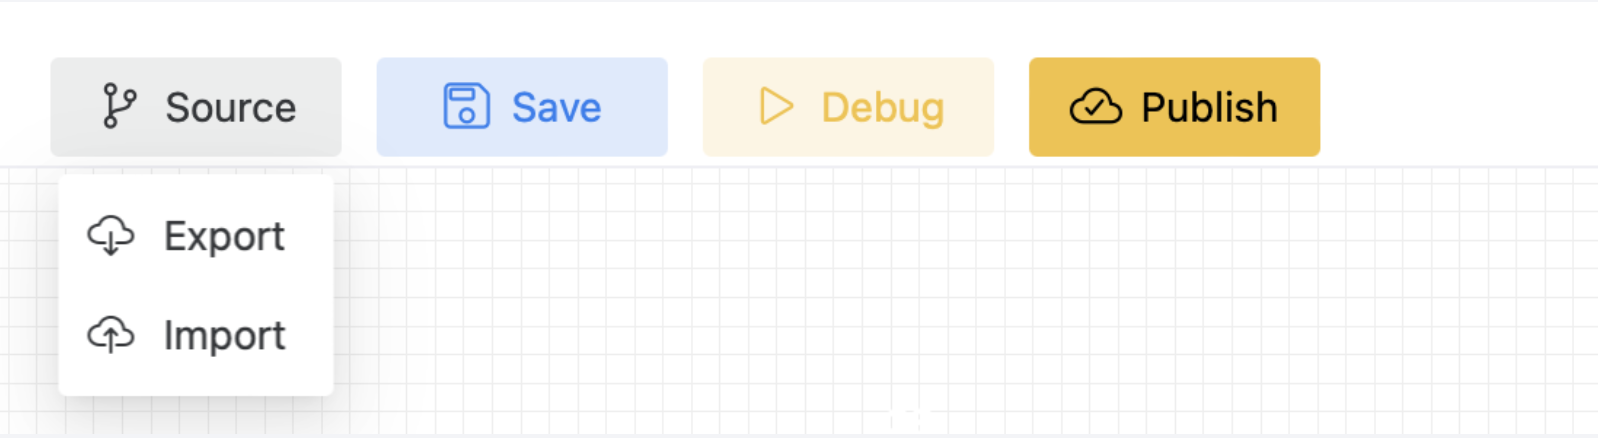Select Export from the Source menu

196,236
